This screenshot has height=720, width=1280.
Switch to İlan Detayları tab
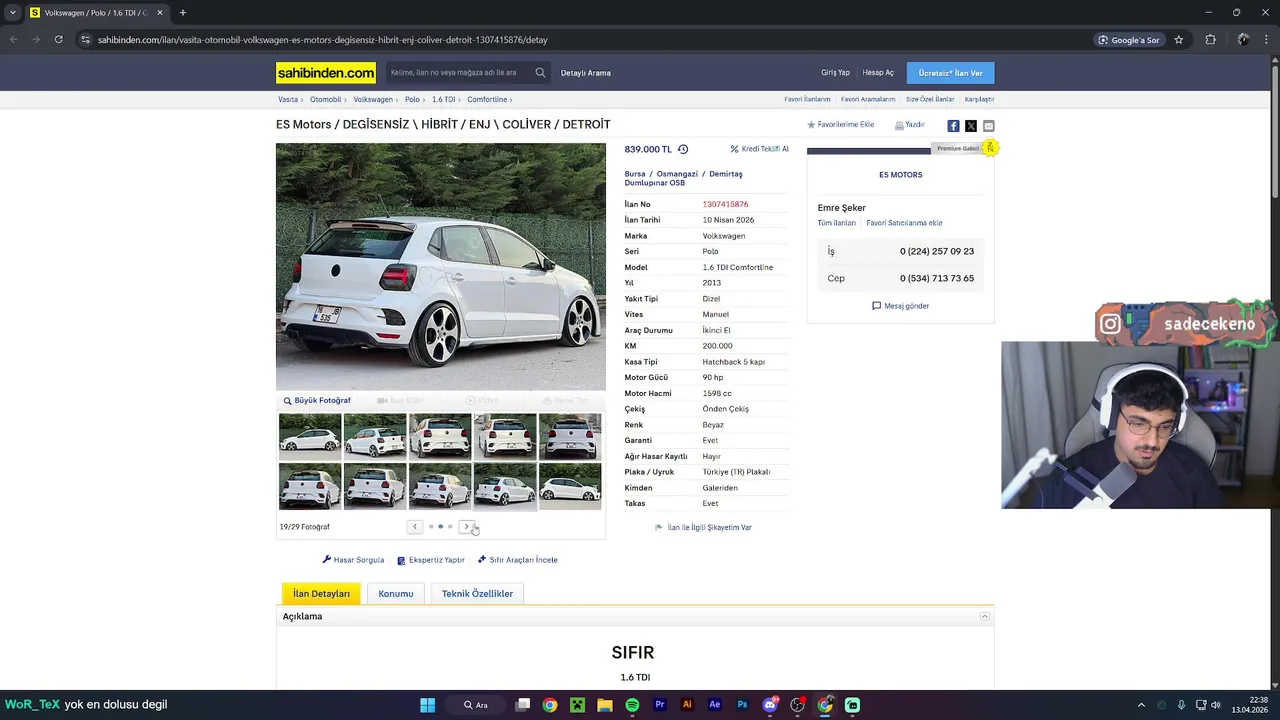click(x=321, y=594)
